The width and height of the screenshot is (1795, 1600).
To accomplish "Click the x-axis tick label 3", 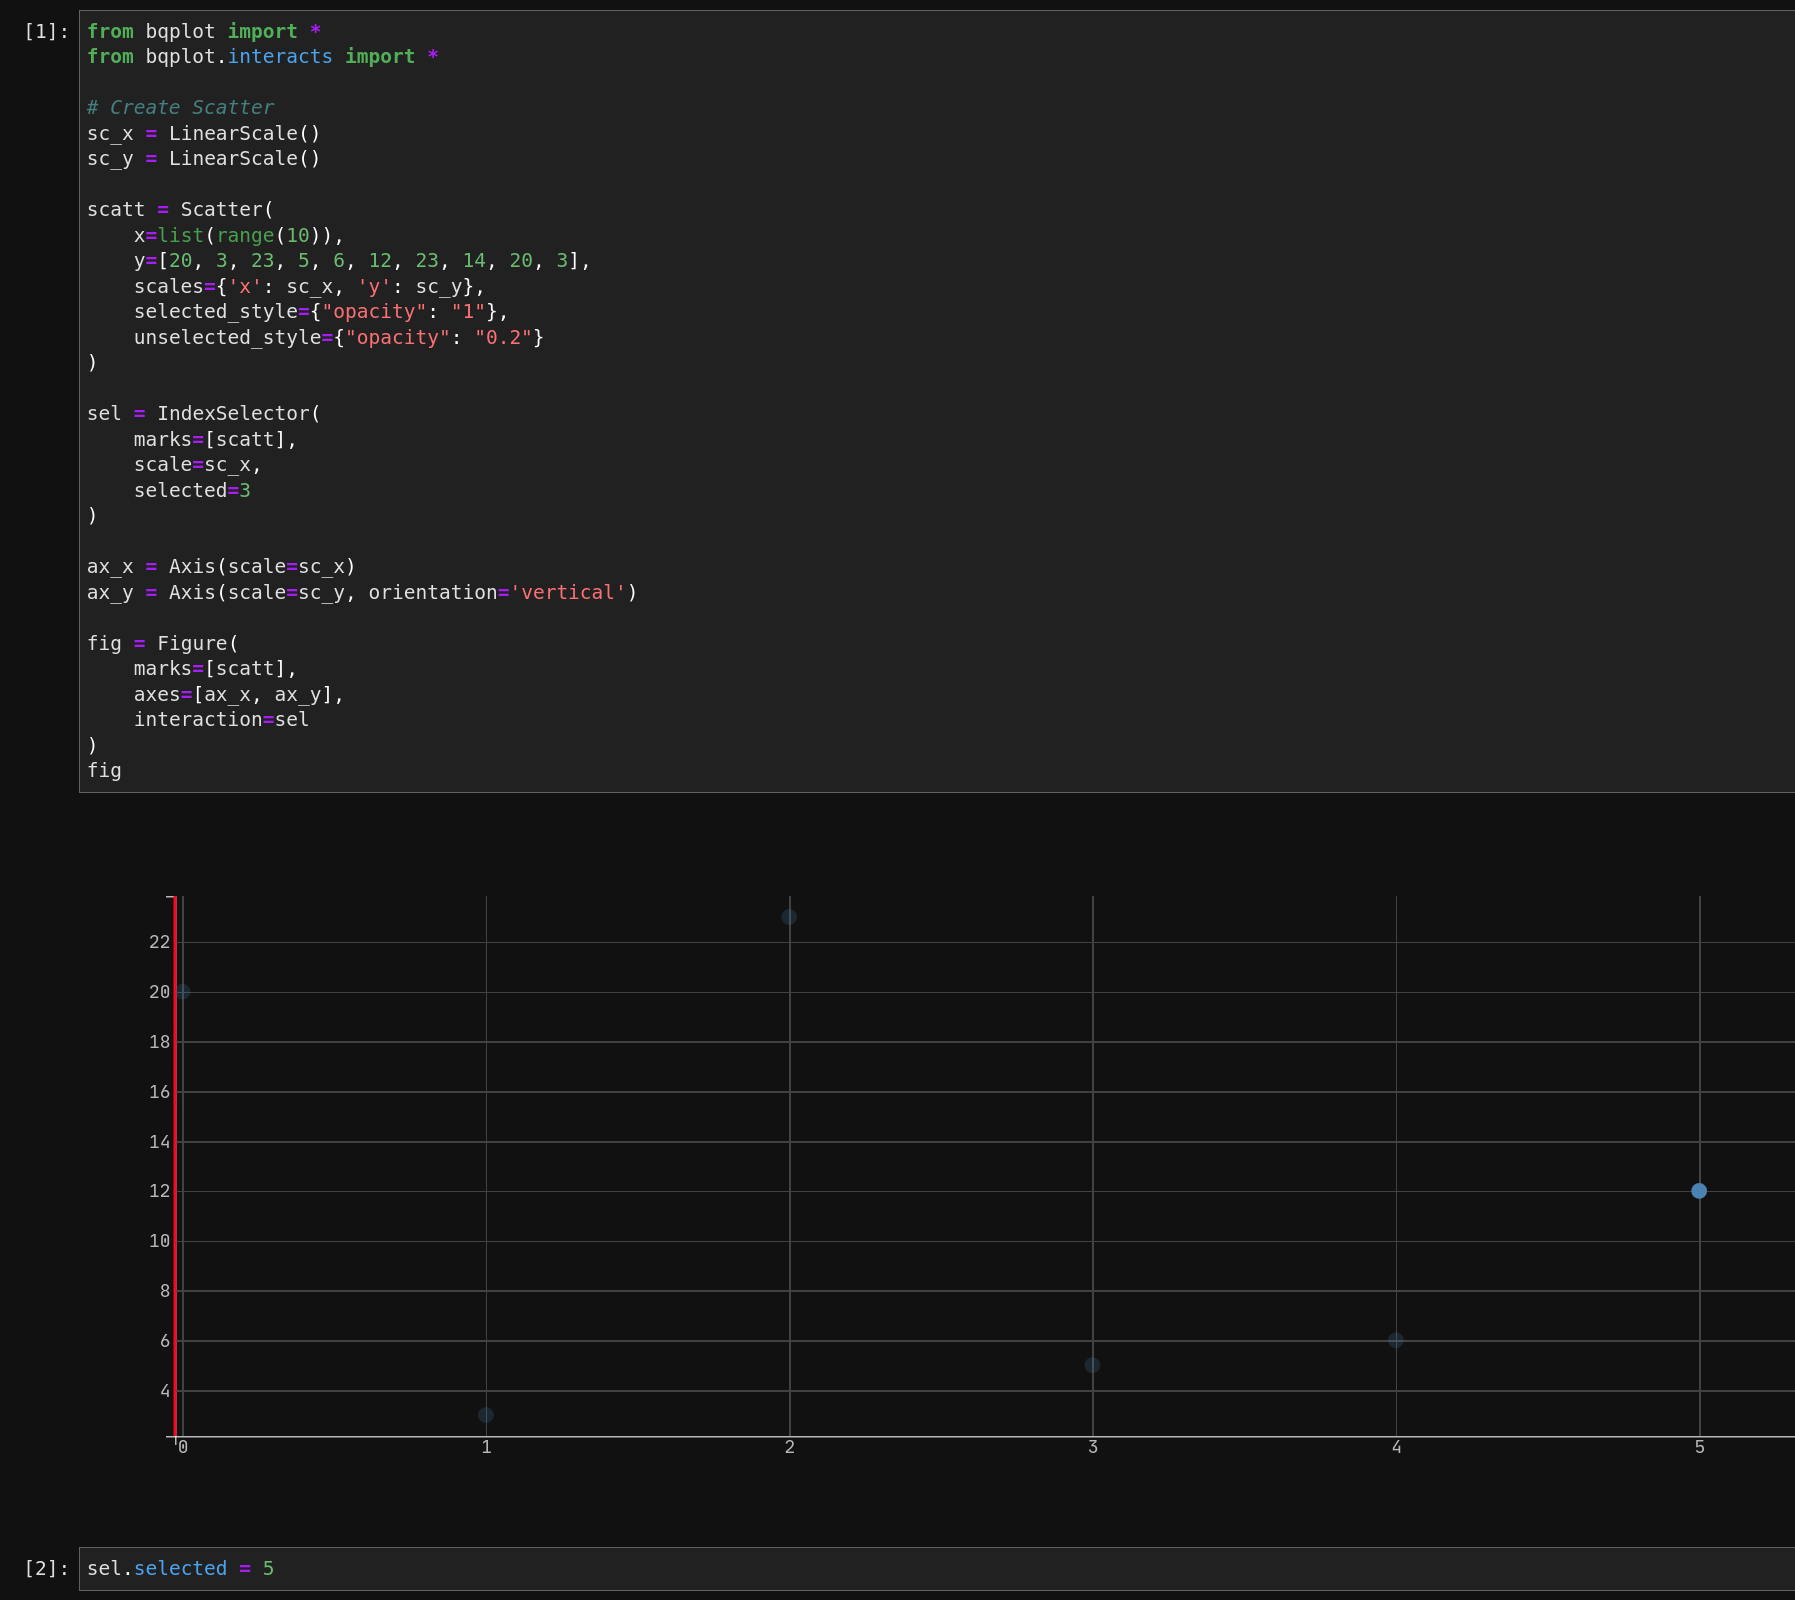I will (1093, 1447).
